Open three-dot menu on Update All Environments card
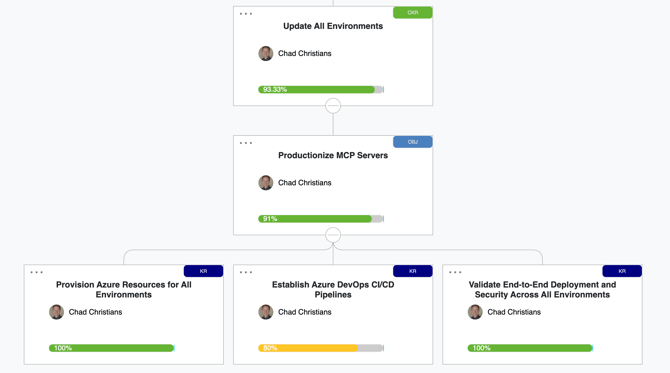The width and height of the screenshot is (670, 373). [246, 14]
